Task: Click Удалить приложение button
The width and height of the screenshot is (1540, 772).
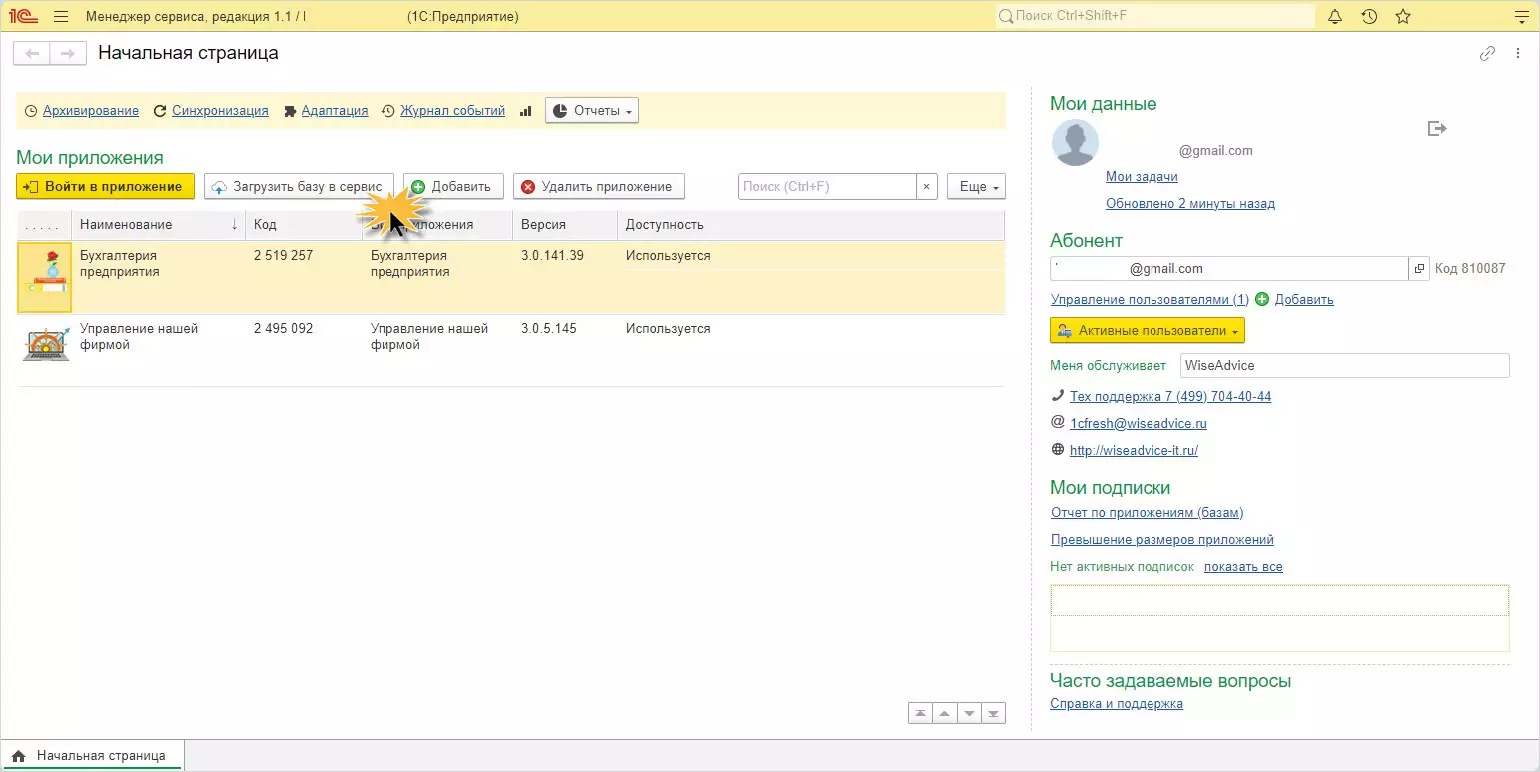Action: pos(599,187)
